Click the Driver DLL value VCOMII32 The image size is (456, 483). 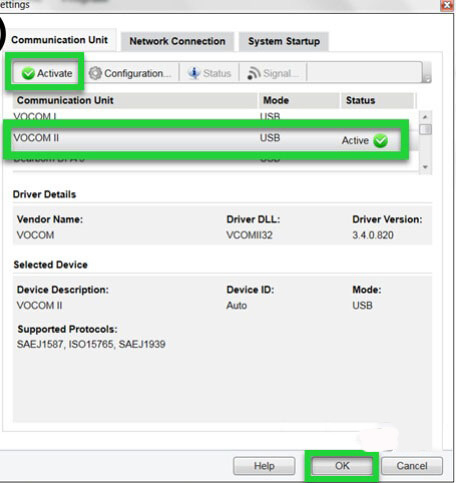pos(249,235)
